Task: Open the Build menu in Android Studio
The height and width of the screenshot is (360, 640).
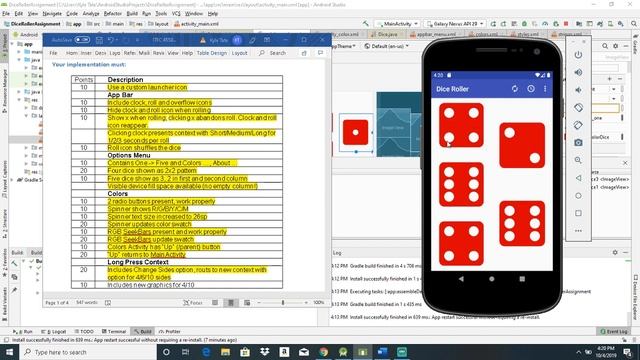Action: (x=132, y=13)
